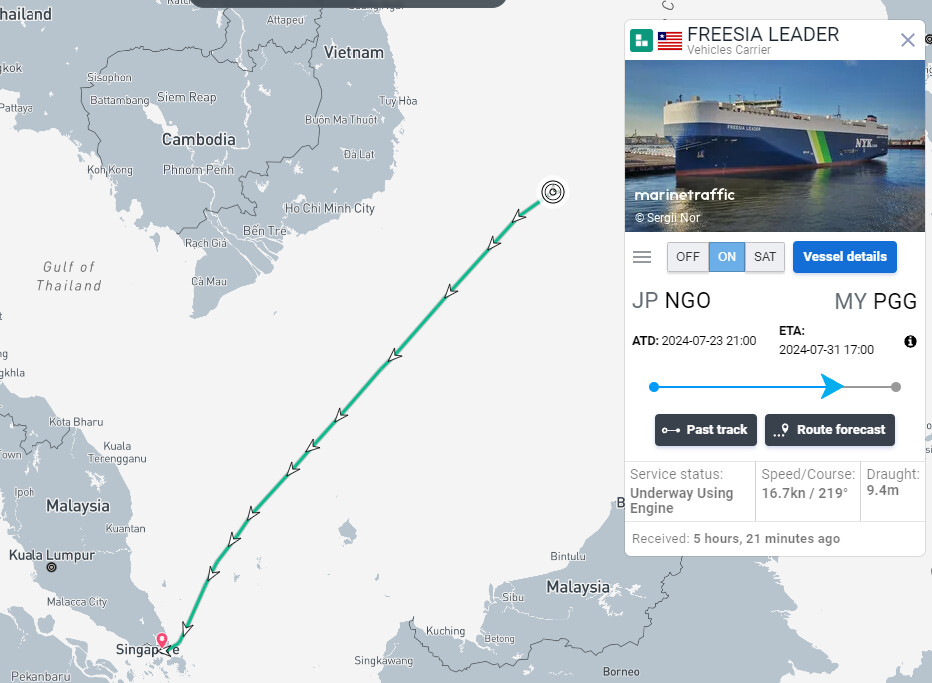Click the vessel position target marker
The height and width of the screenshot is (683, 932).
tap(553, 192)
